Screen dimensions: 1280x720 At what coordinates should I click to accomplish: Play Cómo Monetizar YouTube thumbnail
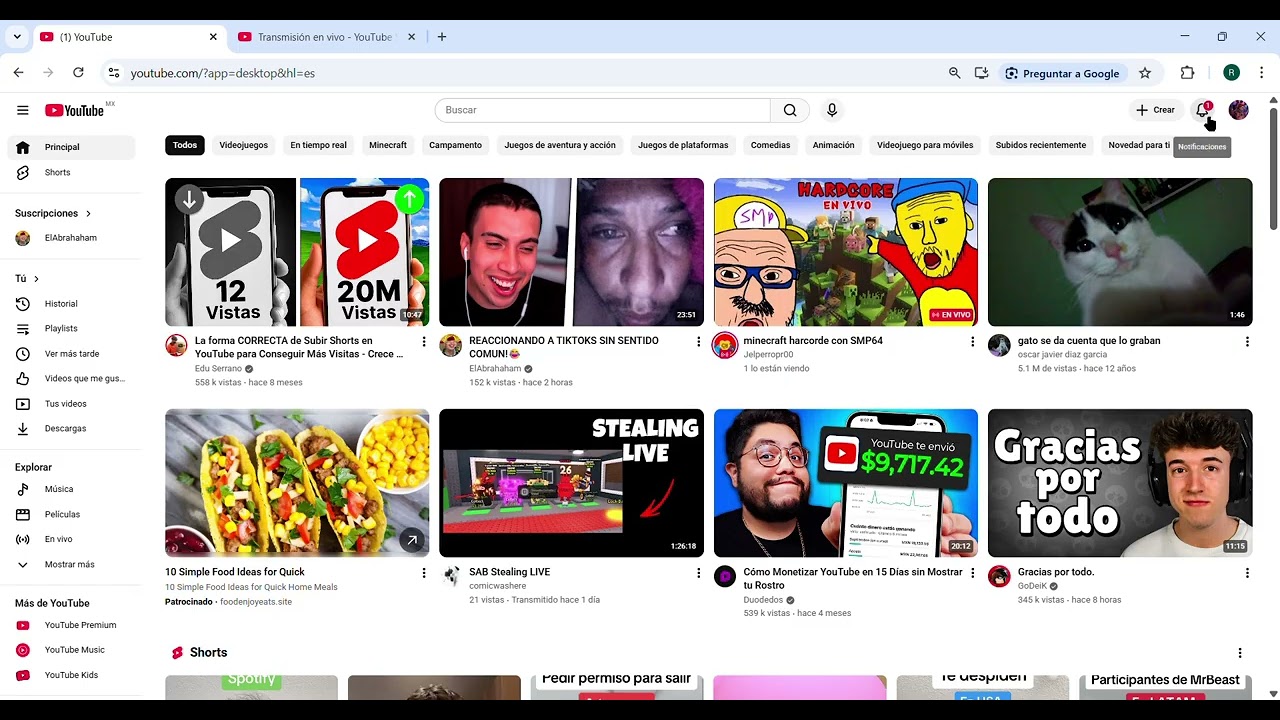pos(846,483)
